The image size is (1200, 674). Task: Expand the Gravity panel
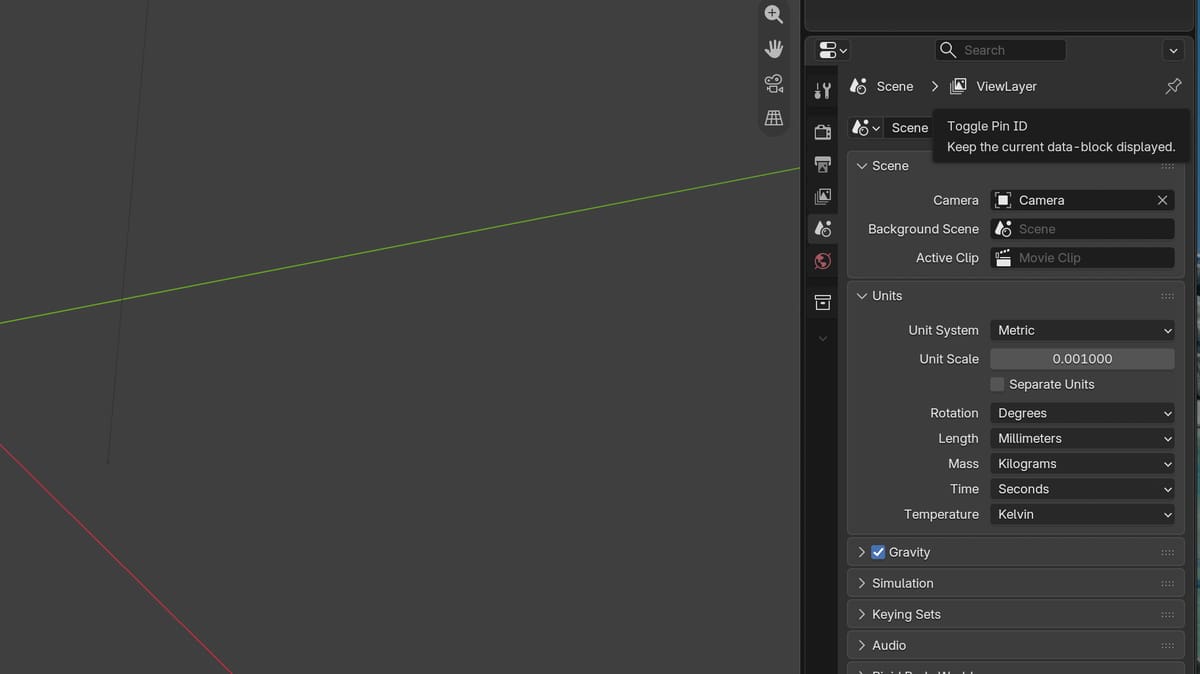pyautogui.click(x=862, y=552)
